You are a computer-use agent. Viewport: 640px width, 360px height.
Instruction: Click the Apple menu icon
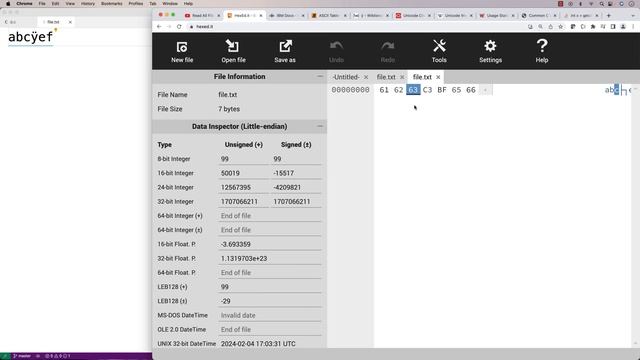click(8, 4)
